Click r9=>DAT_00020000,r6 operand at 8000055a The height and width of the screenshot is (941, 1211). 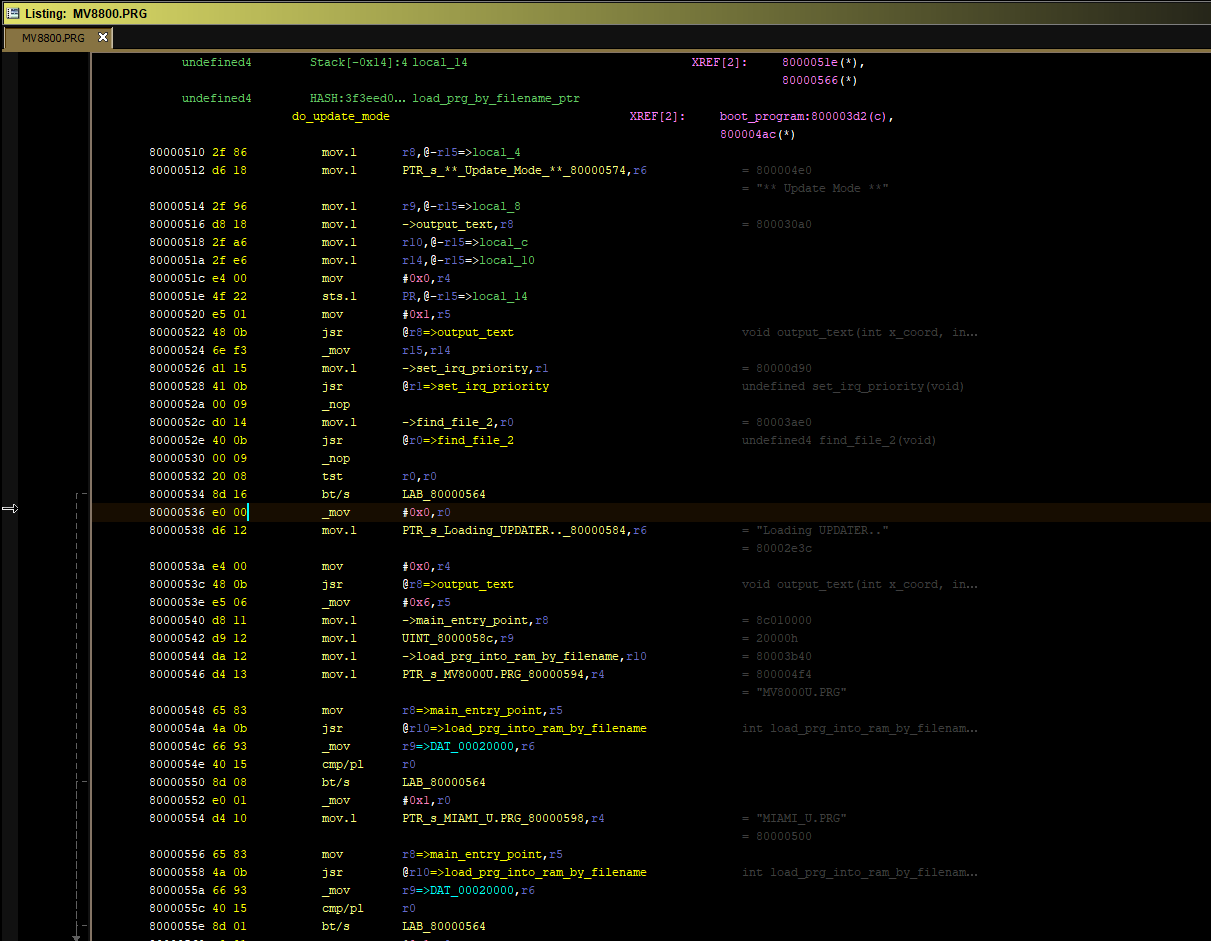(x=468, y=890)
